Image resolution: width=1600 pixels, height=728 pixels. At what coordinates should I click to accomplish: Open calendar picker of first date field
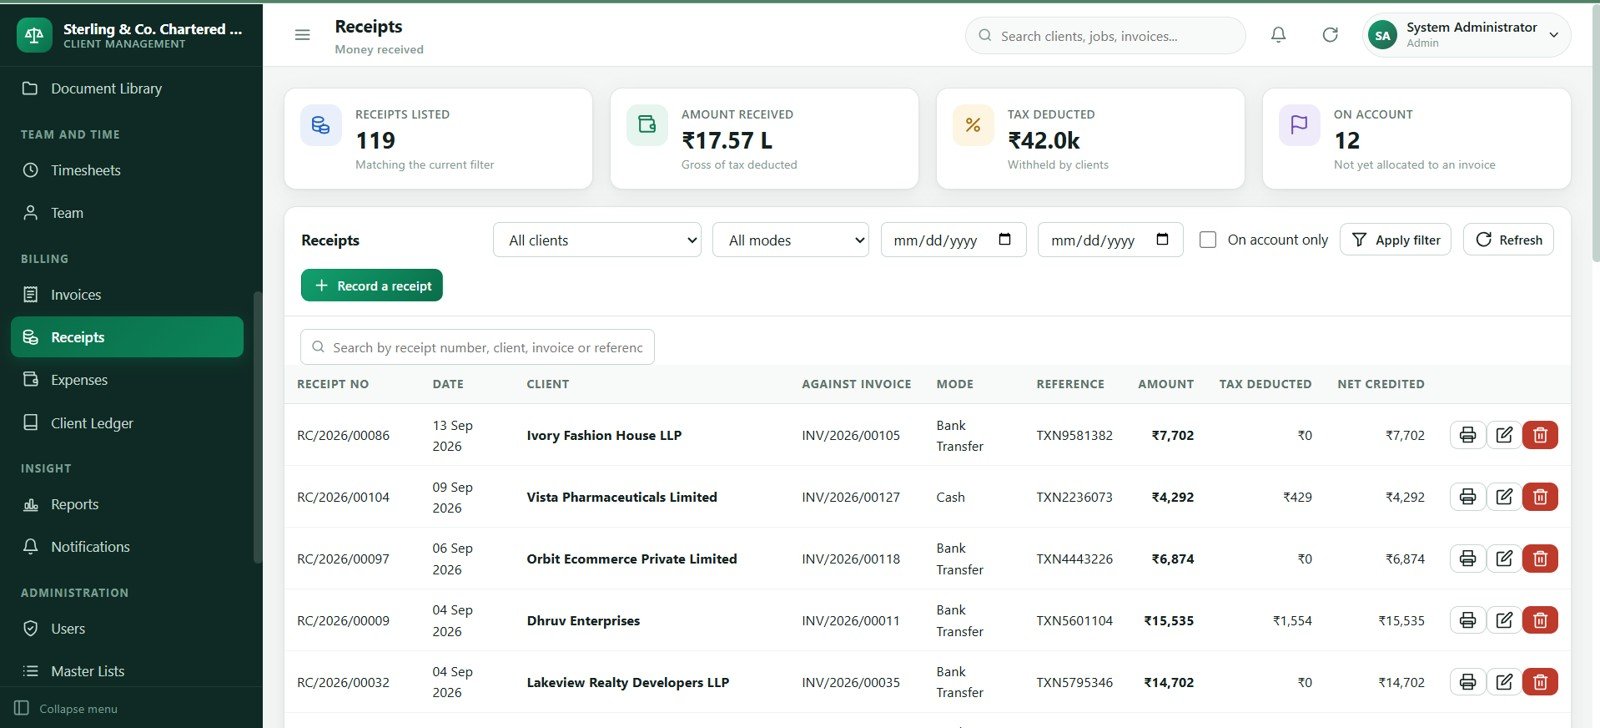click(1005, 240)
